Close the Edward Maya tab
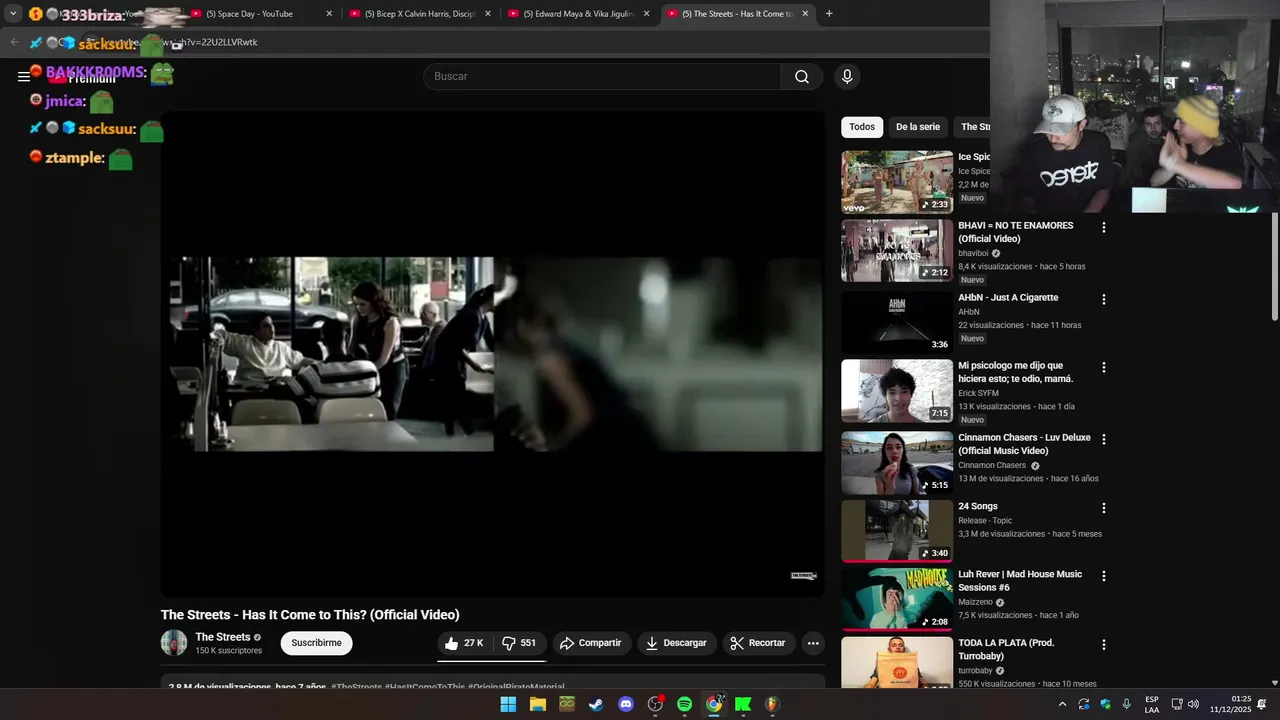 click(647, 14)
